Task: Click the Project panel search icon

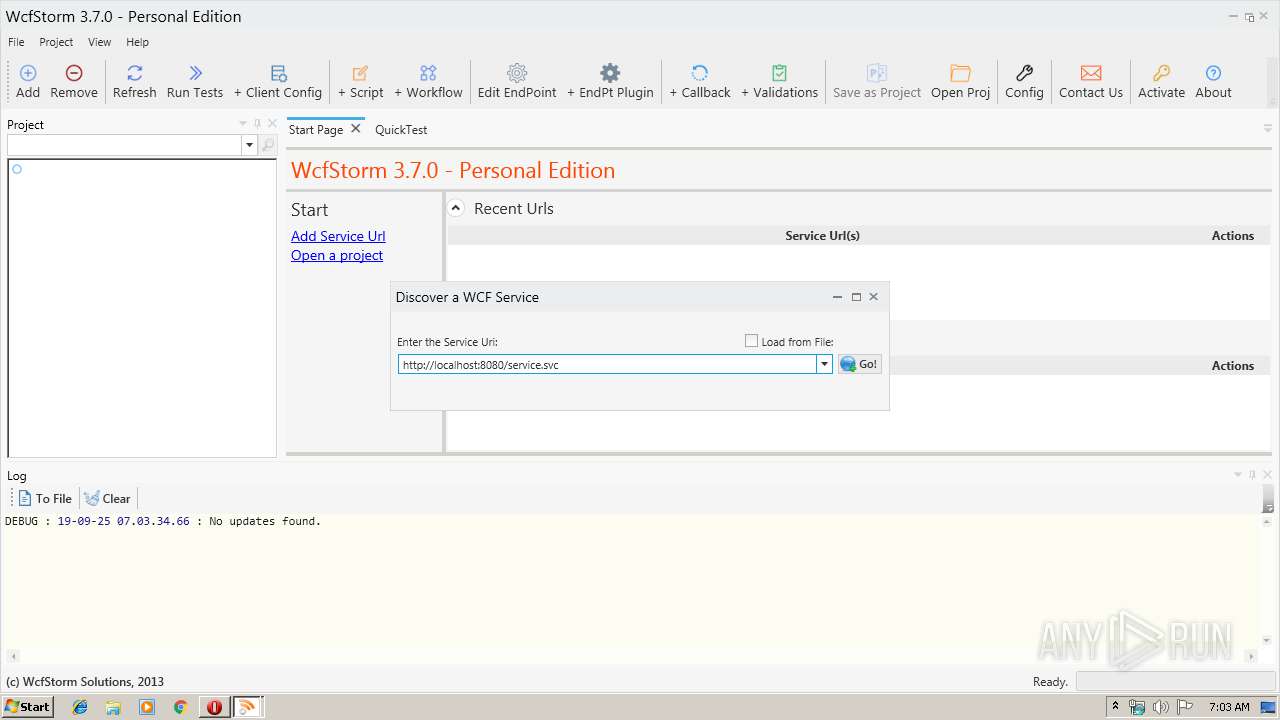Action: (x=268, y=146)
